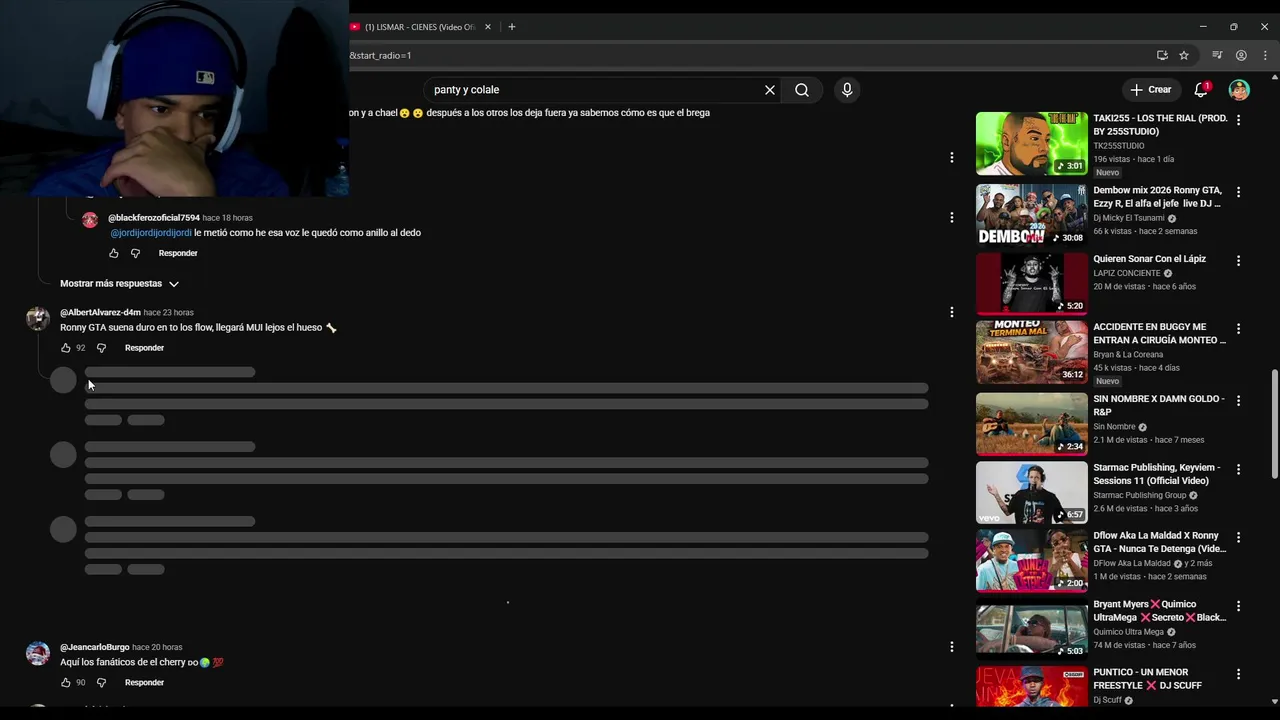Open options for Starmac Publishing Sessions 11 video
Viewport: 1280px width, 720px height.
point(1238,469)
